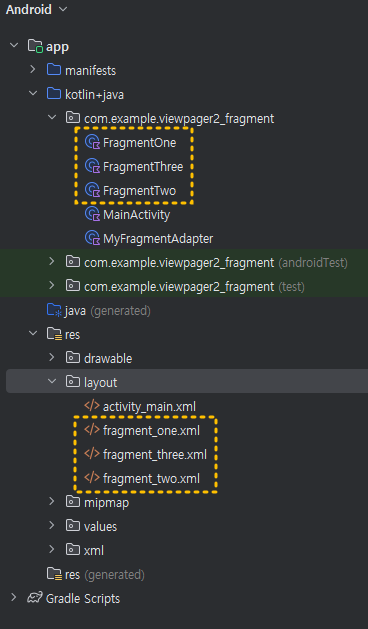Click the fragment_three.xml file icon
368x629 pixels.
pos(92,454)
